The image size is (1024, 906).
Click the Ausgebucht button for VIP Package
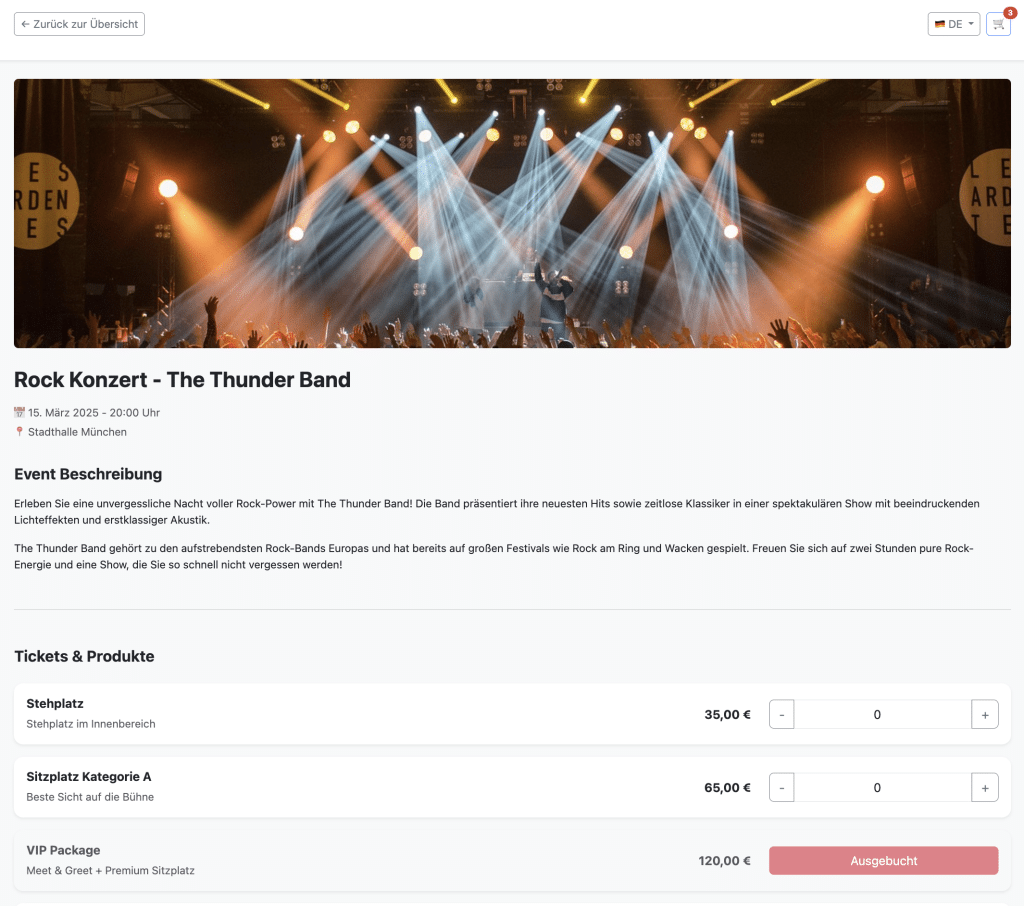tap(883, 861)
